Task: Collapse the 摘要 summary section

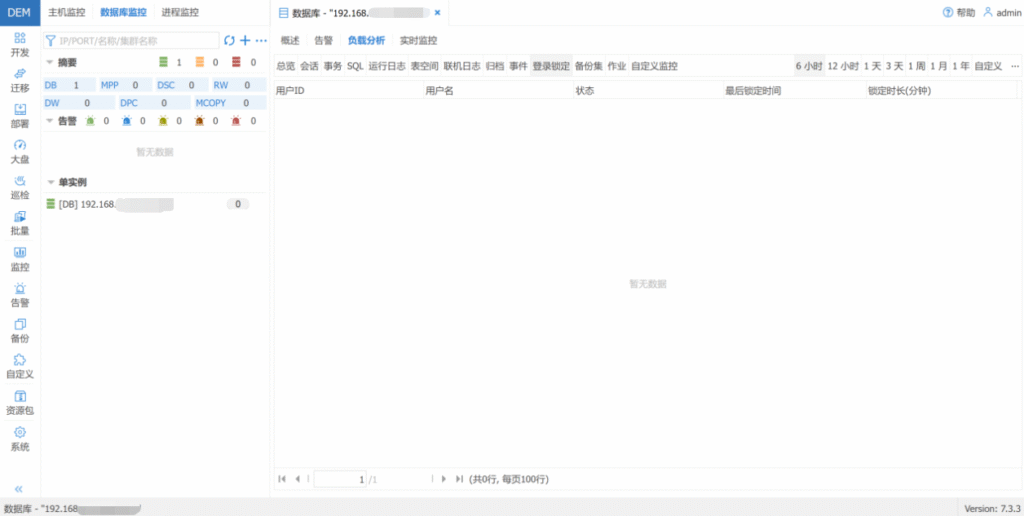Action: tap(50, 62)
